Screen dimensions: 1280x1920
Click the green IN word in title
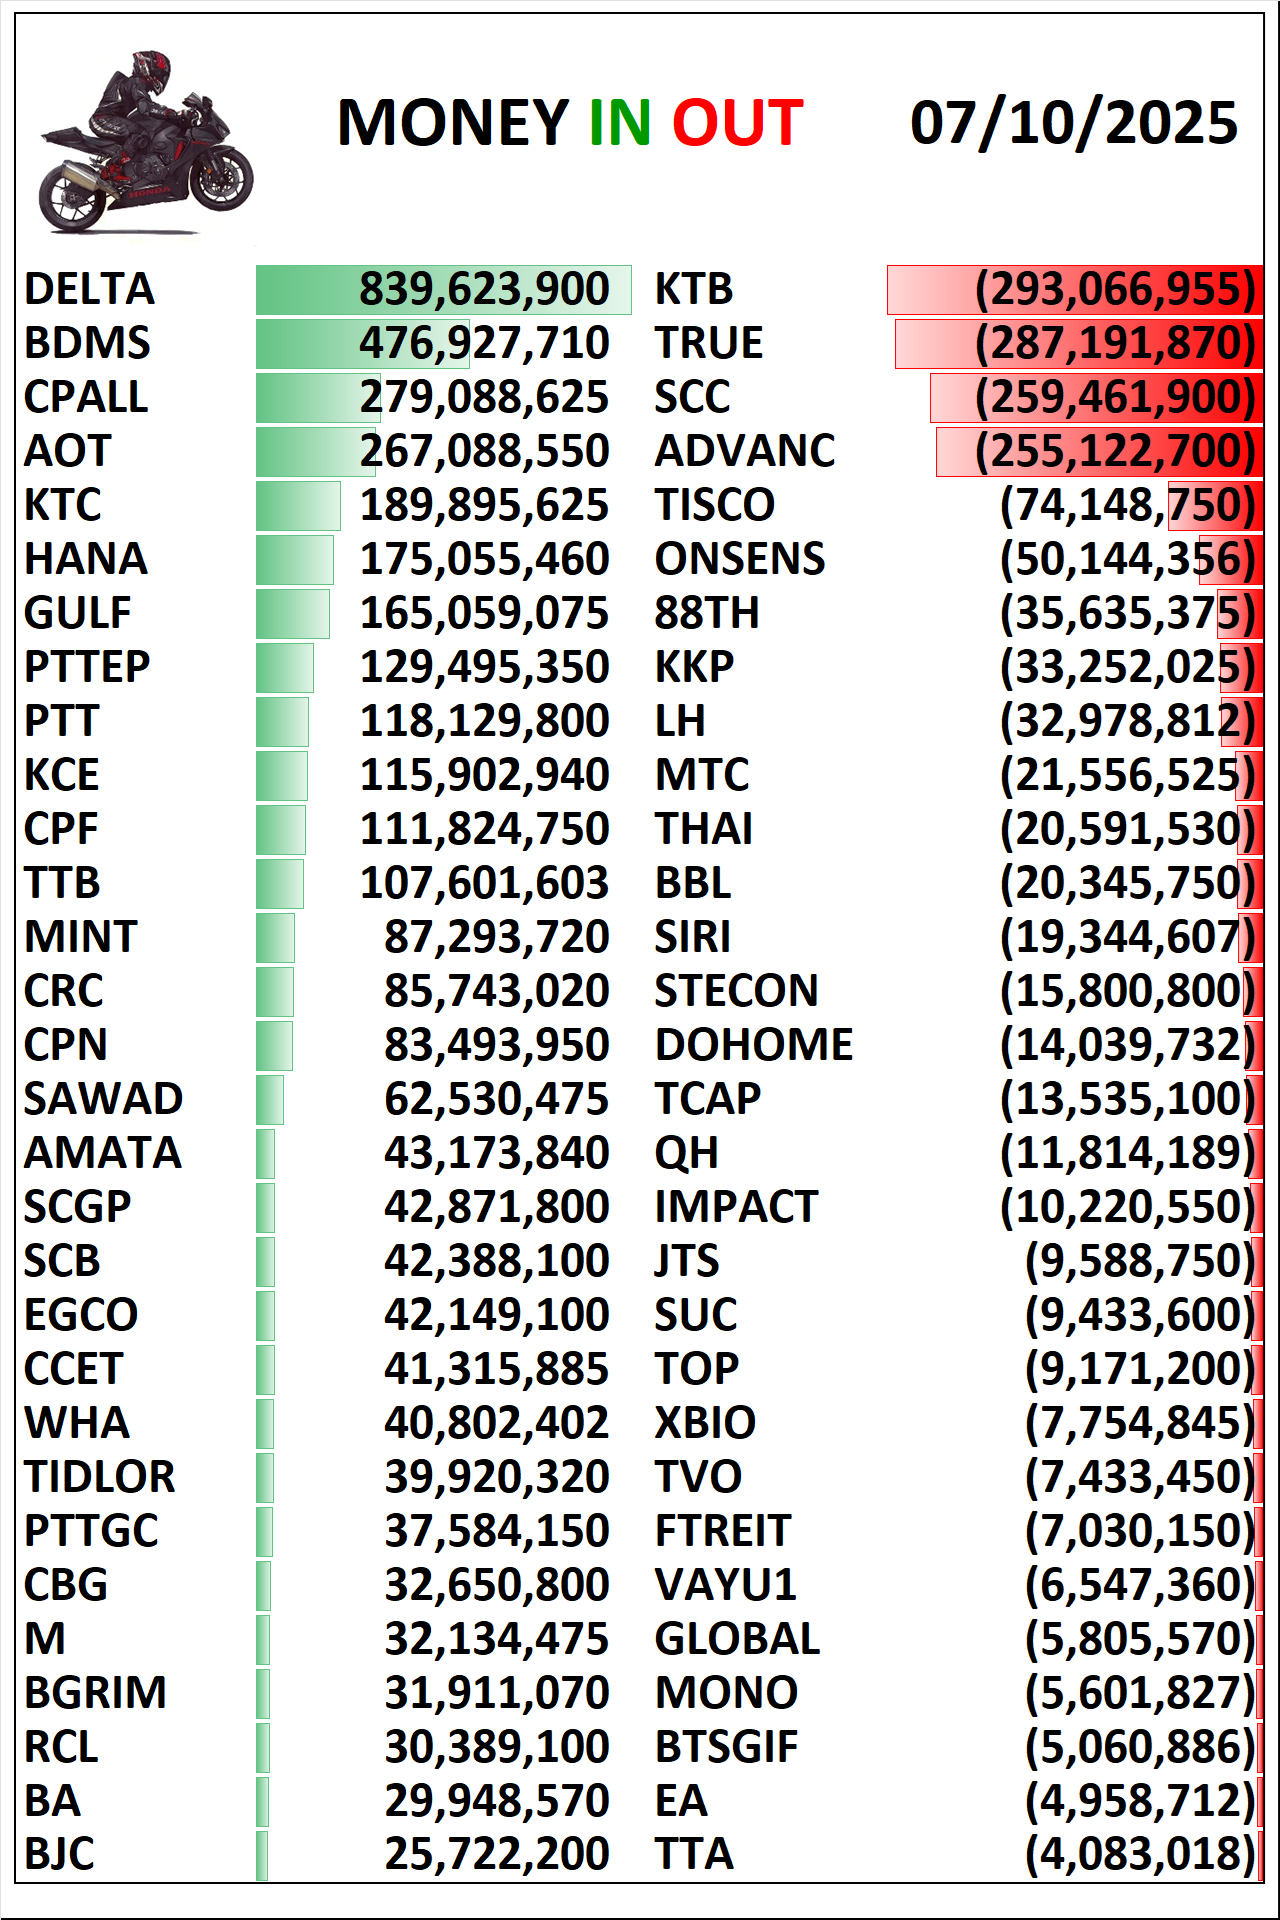[x=620, y=123]
